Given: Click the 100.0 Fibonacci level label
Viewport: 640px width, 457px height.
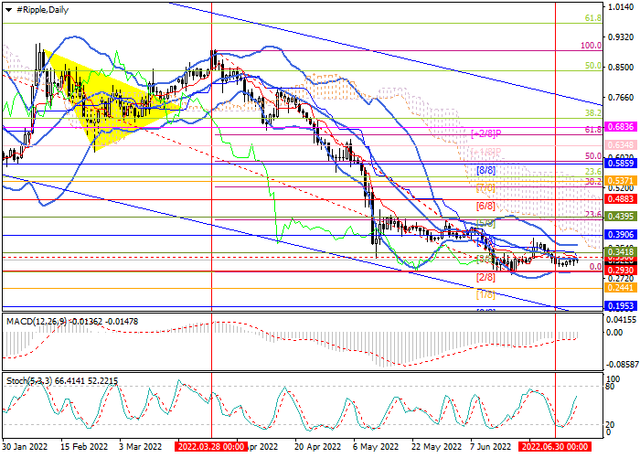Looking at the screenshot, I should tap(591, 46).
